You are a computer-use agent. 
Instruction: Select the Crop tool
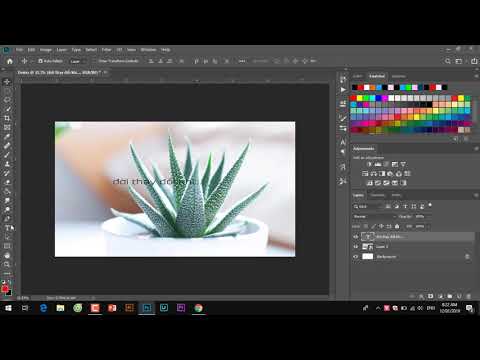[x=7, y=118]
